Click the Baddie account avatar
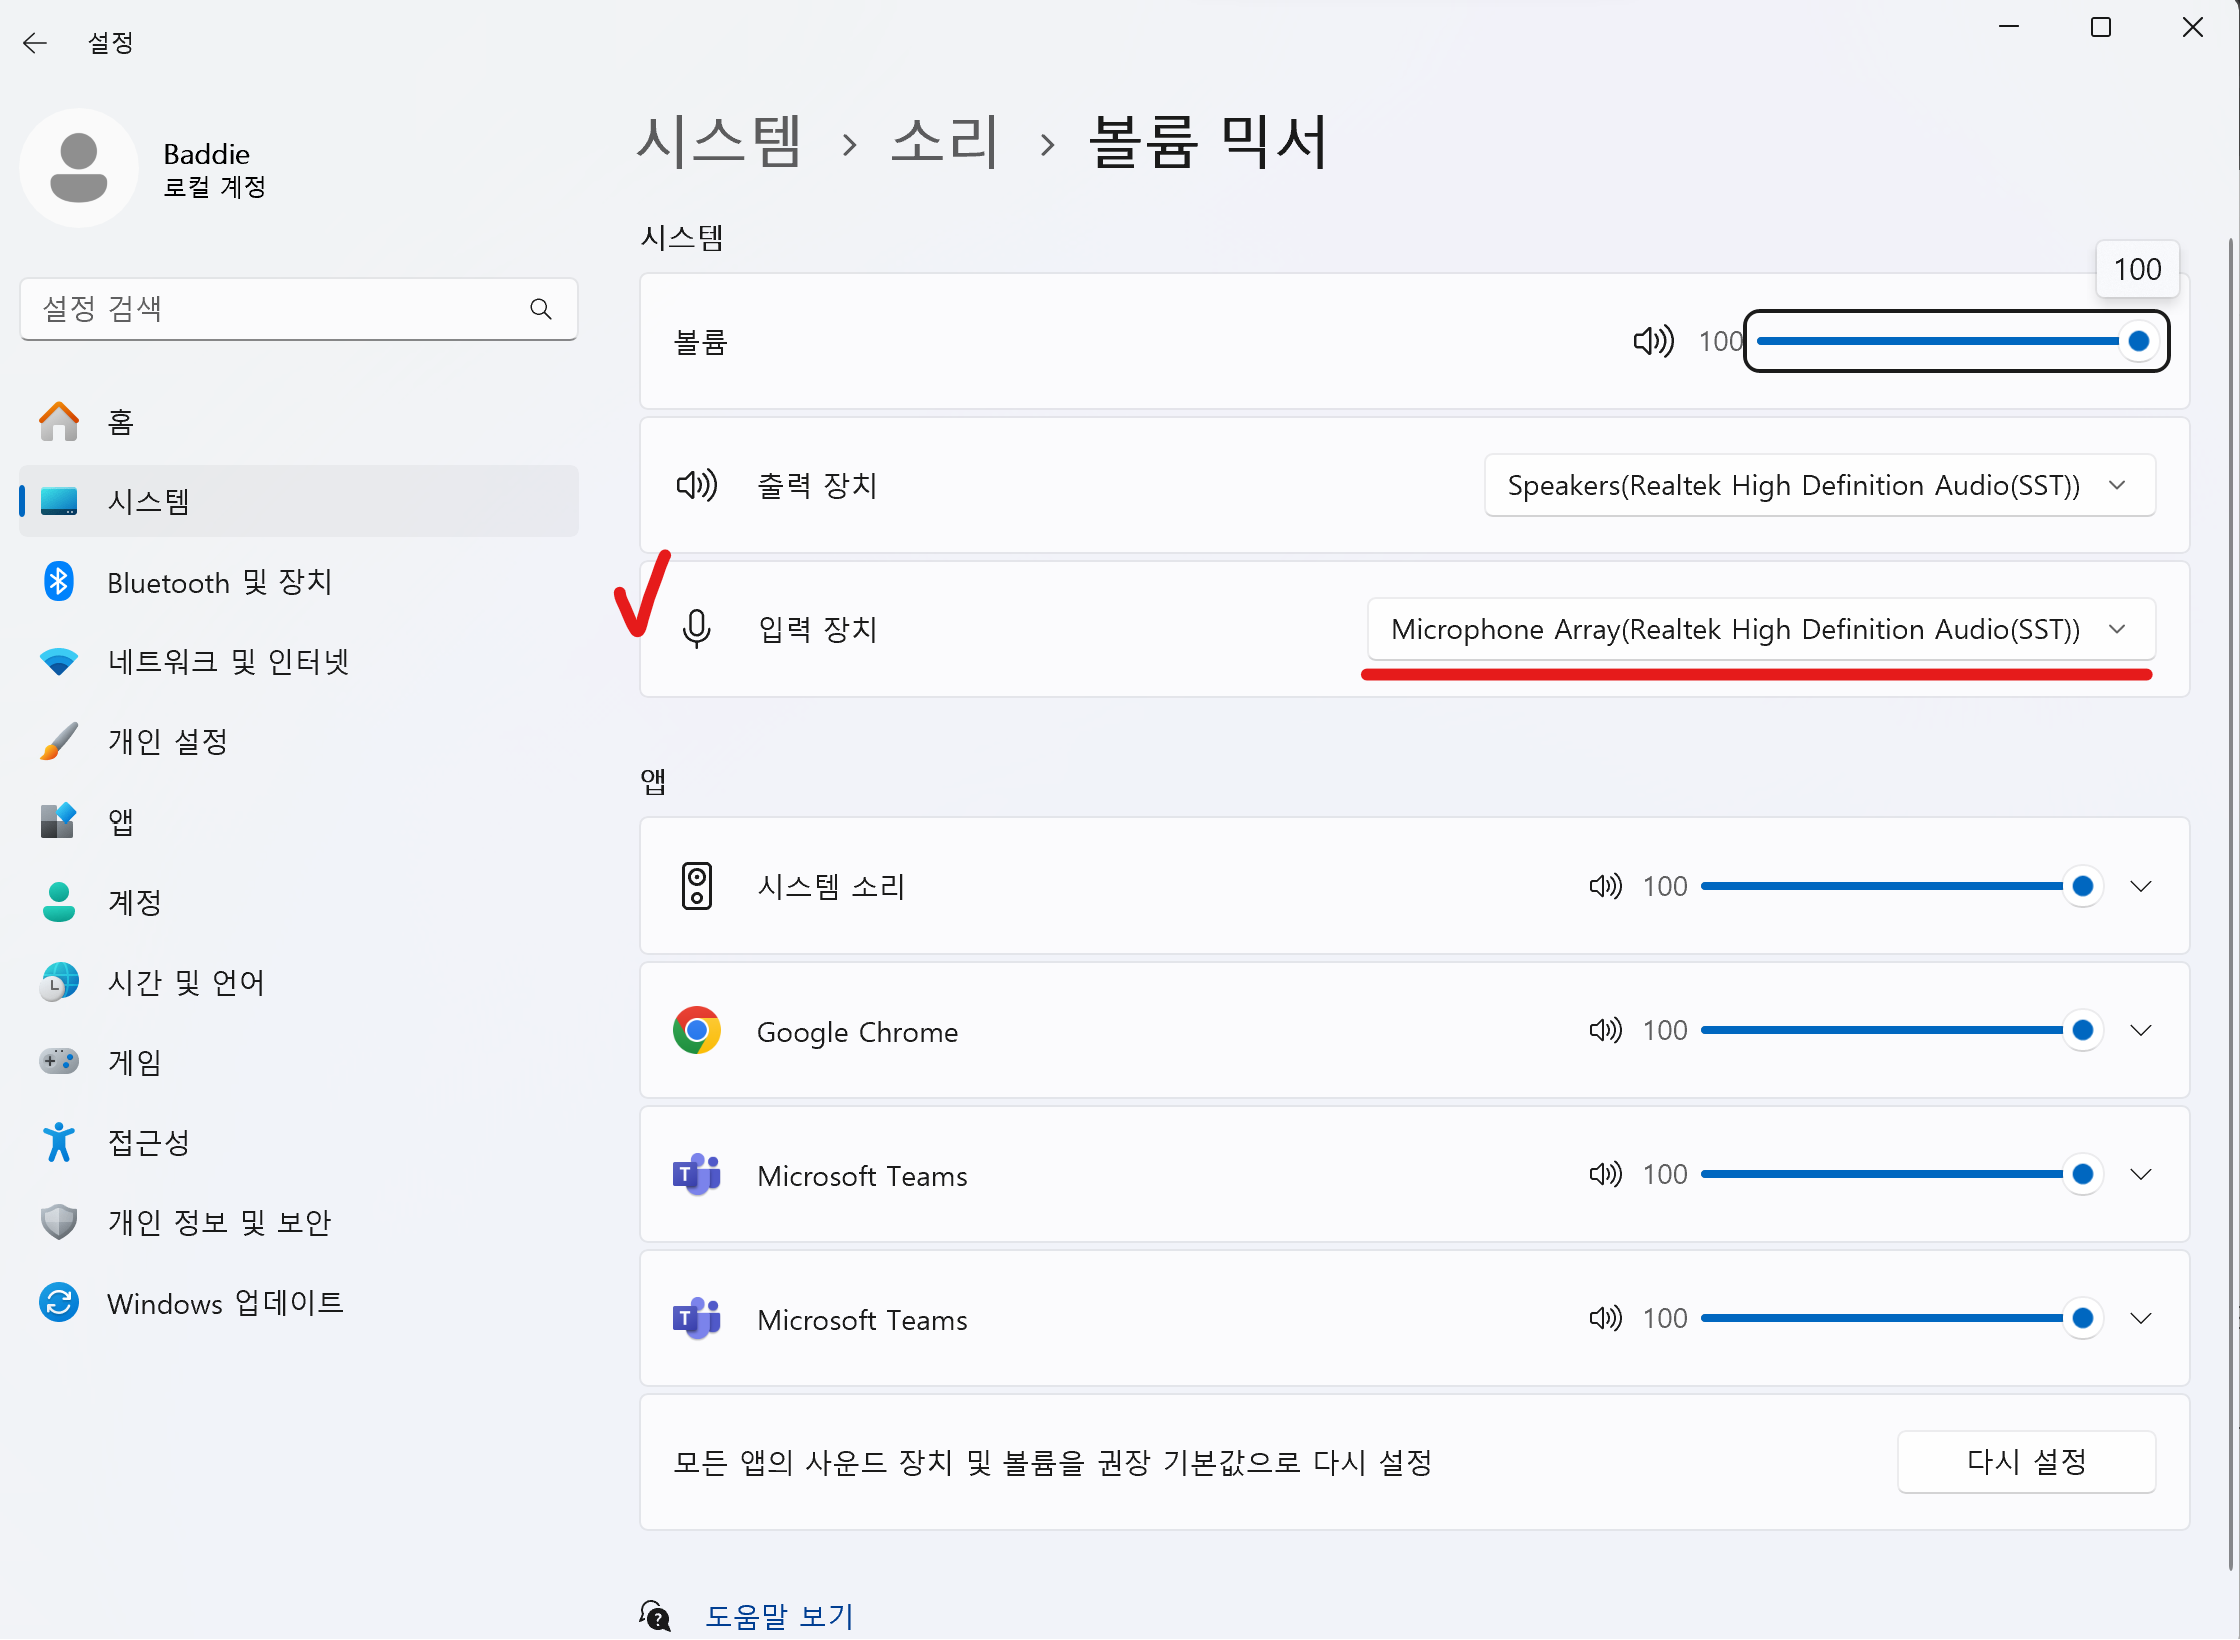The image size is (2240, 1640). pos(79,168)
